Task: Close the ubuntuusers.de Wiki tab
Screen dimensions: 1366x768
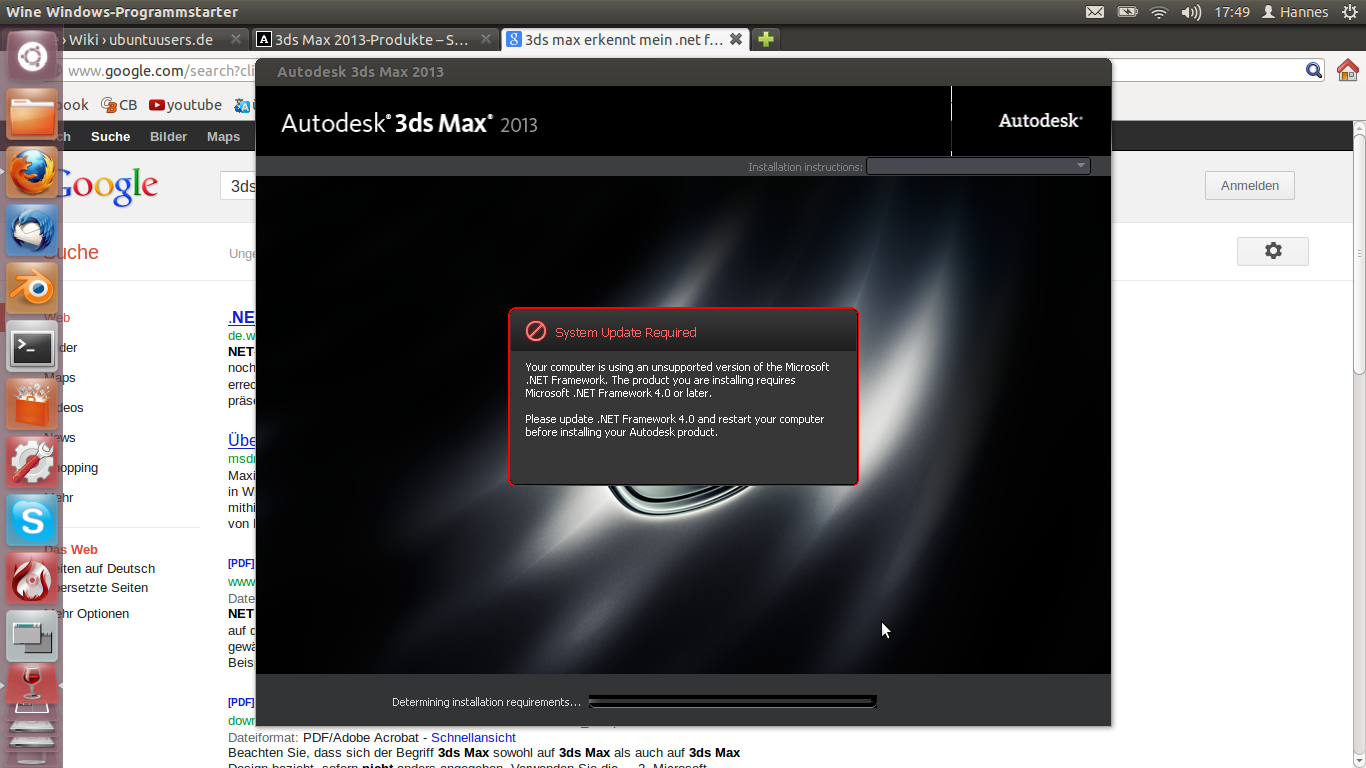Action: 236,39
